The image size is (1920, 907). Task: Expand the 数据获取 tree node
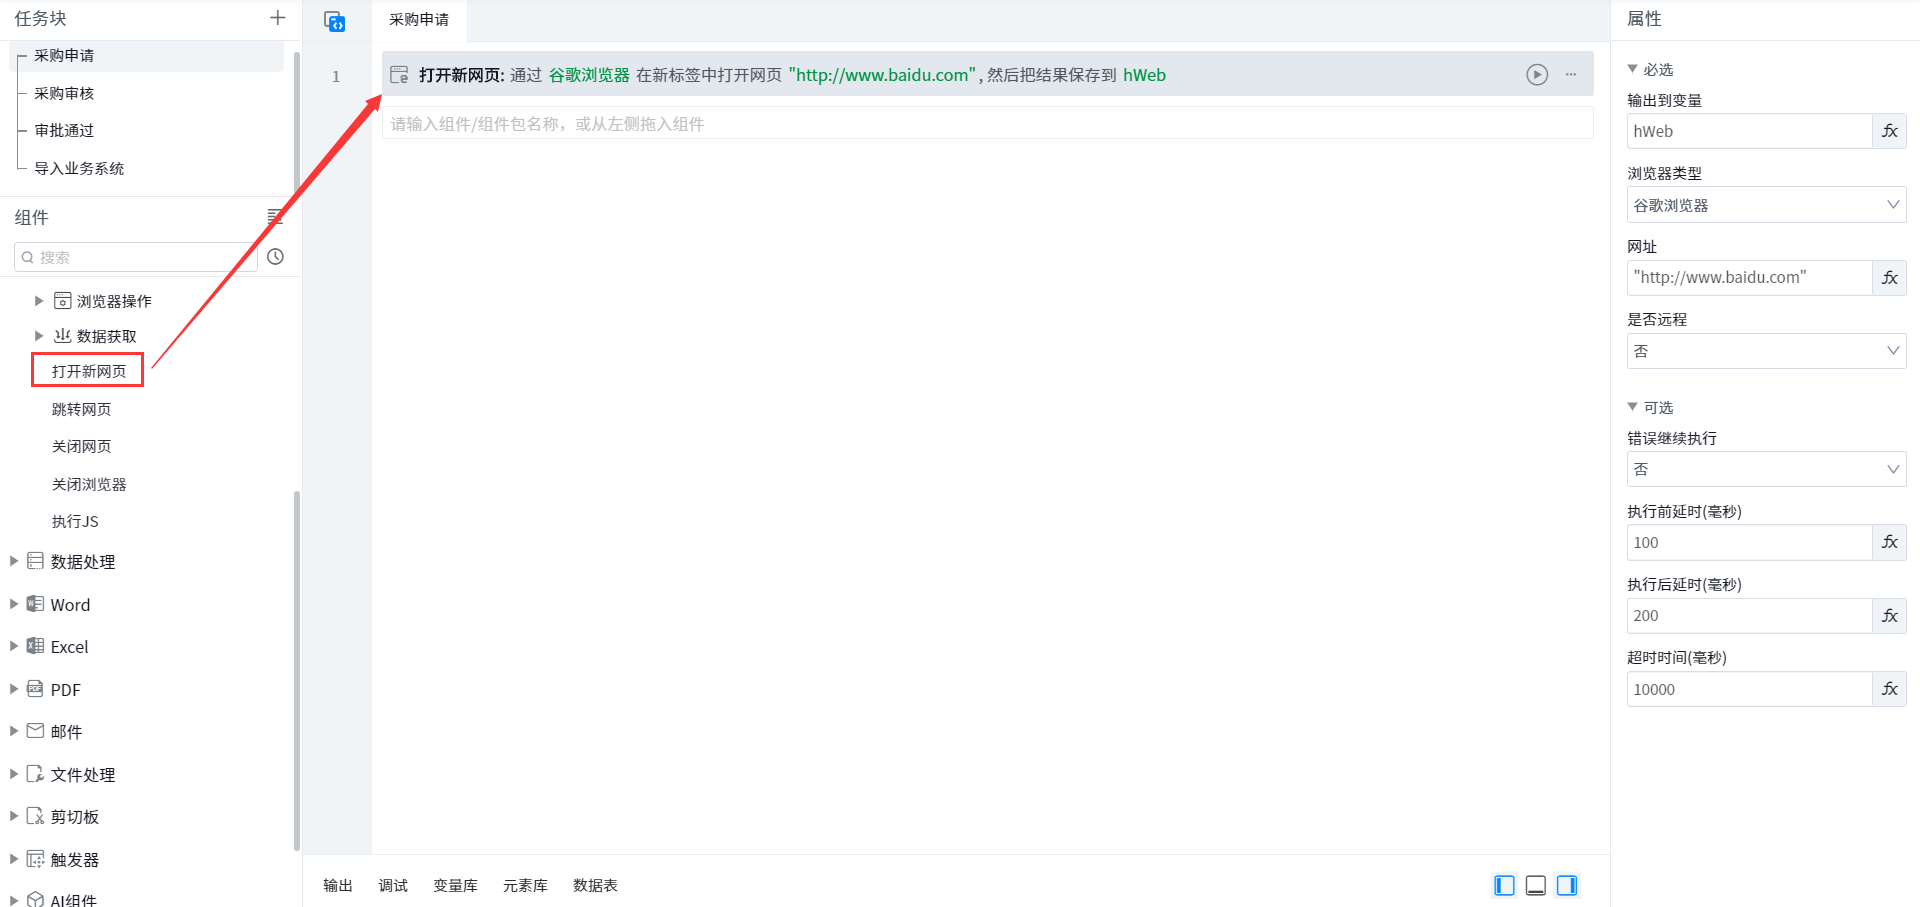39,336
